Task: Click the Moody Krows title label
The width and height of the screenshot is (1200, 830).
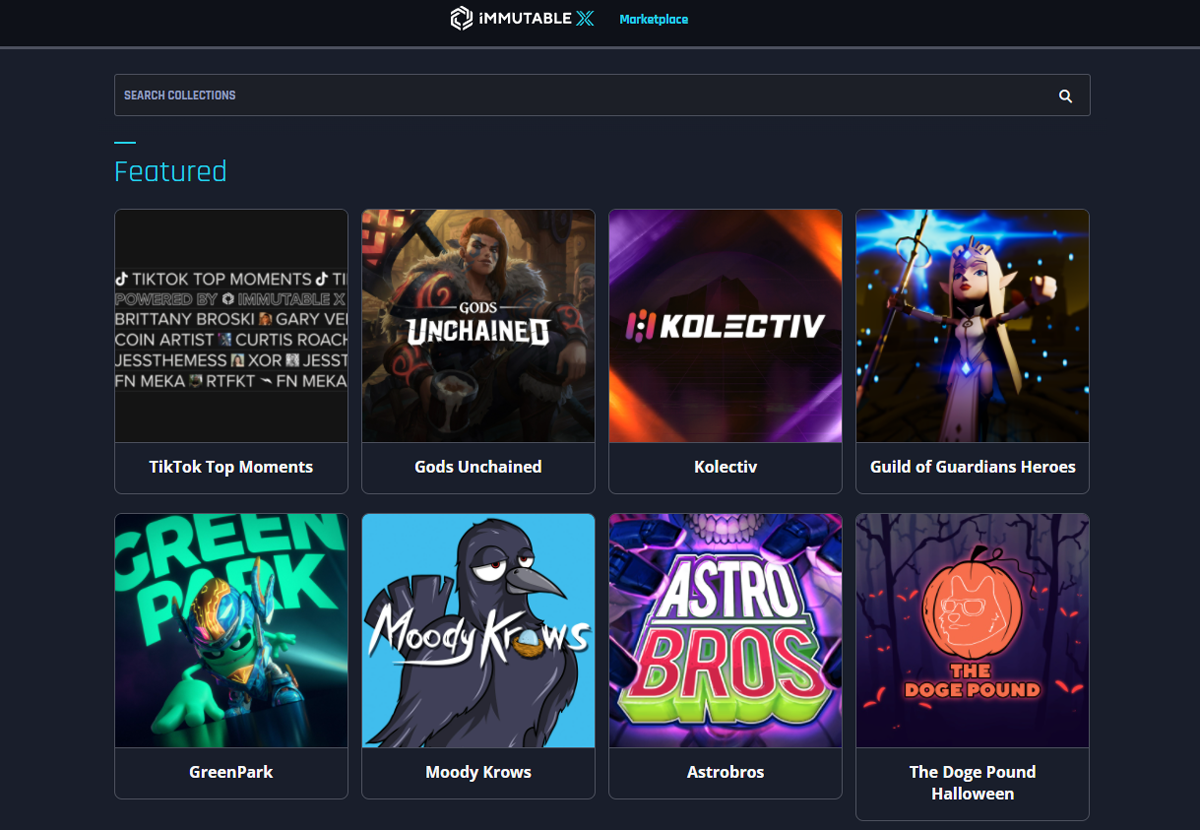Action: [478, 772]
